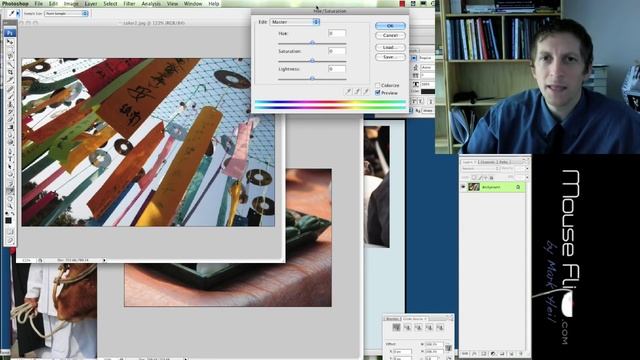Image resolution: width=640 pixels, height=360 pixels.
Task: Click the new adjustment layer icon
Action: point(492,354)
